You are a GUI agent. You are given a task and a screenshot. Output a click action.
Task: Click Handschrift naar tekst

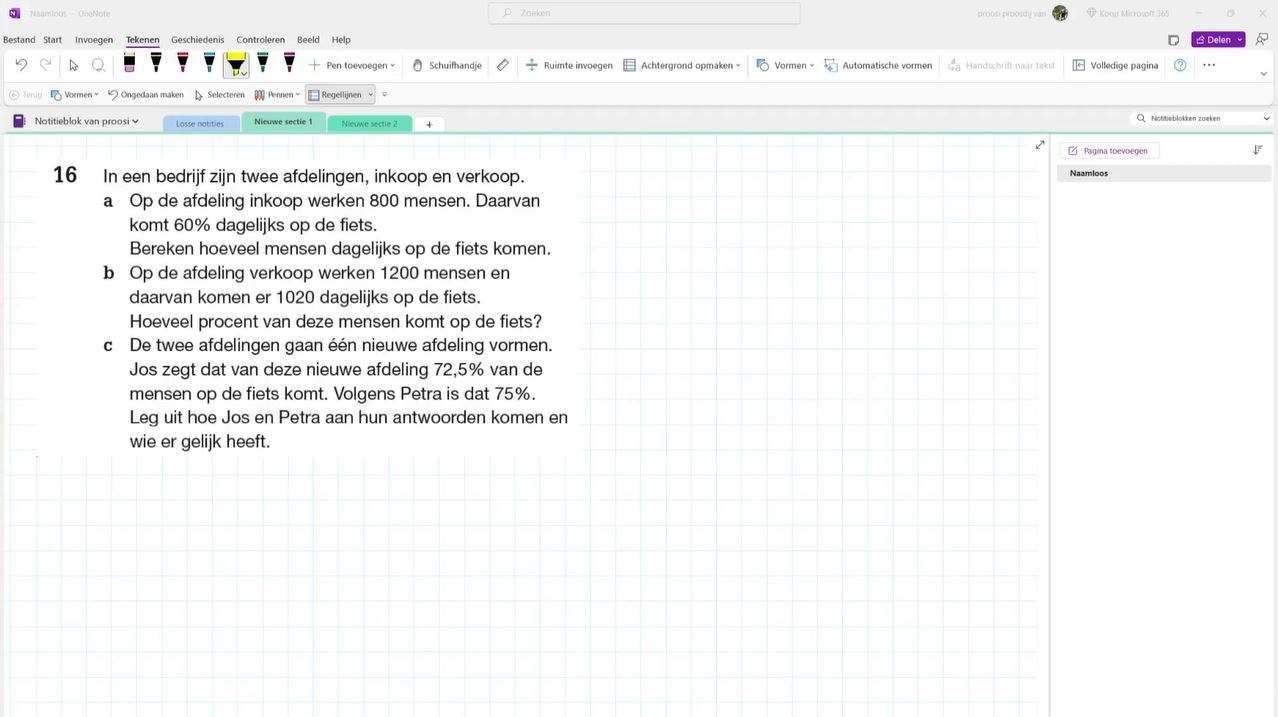1001,65
